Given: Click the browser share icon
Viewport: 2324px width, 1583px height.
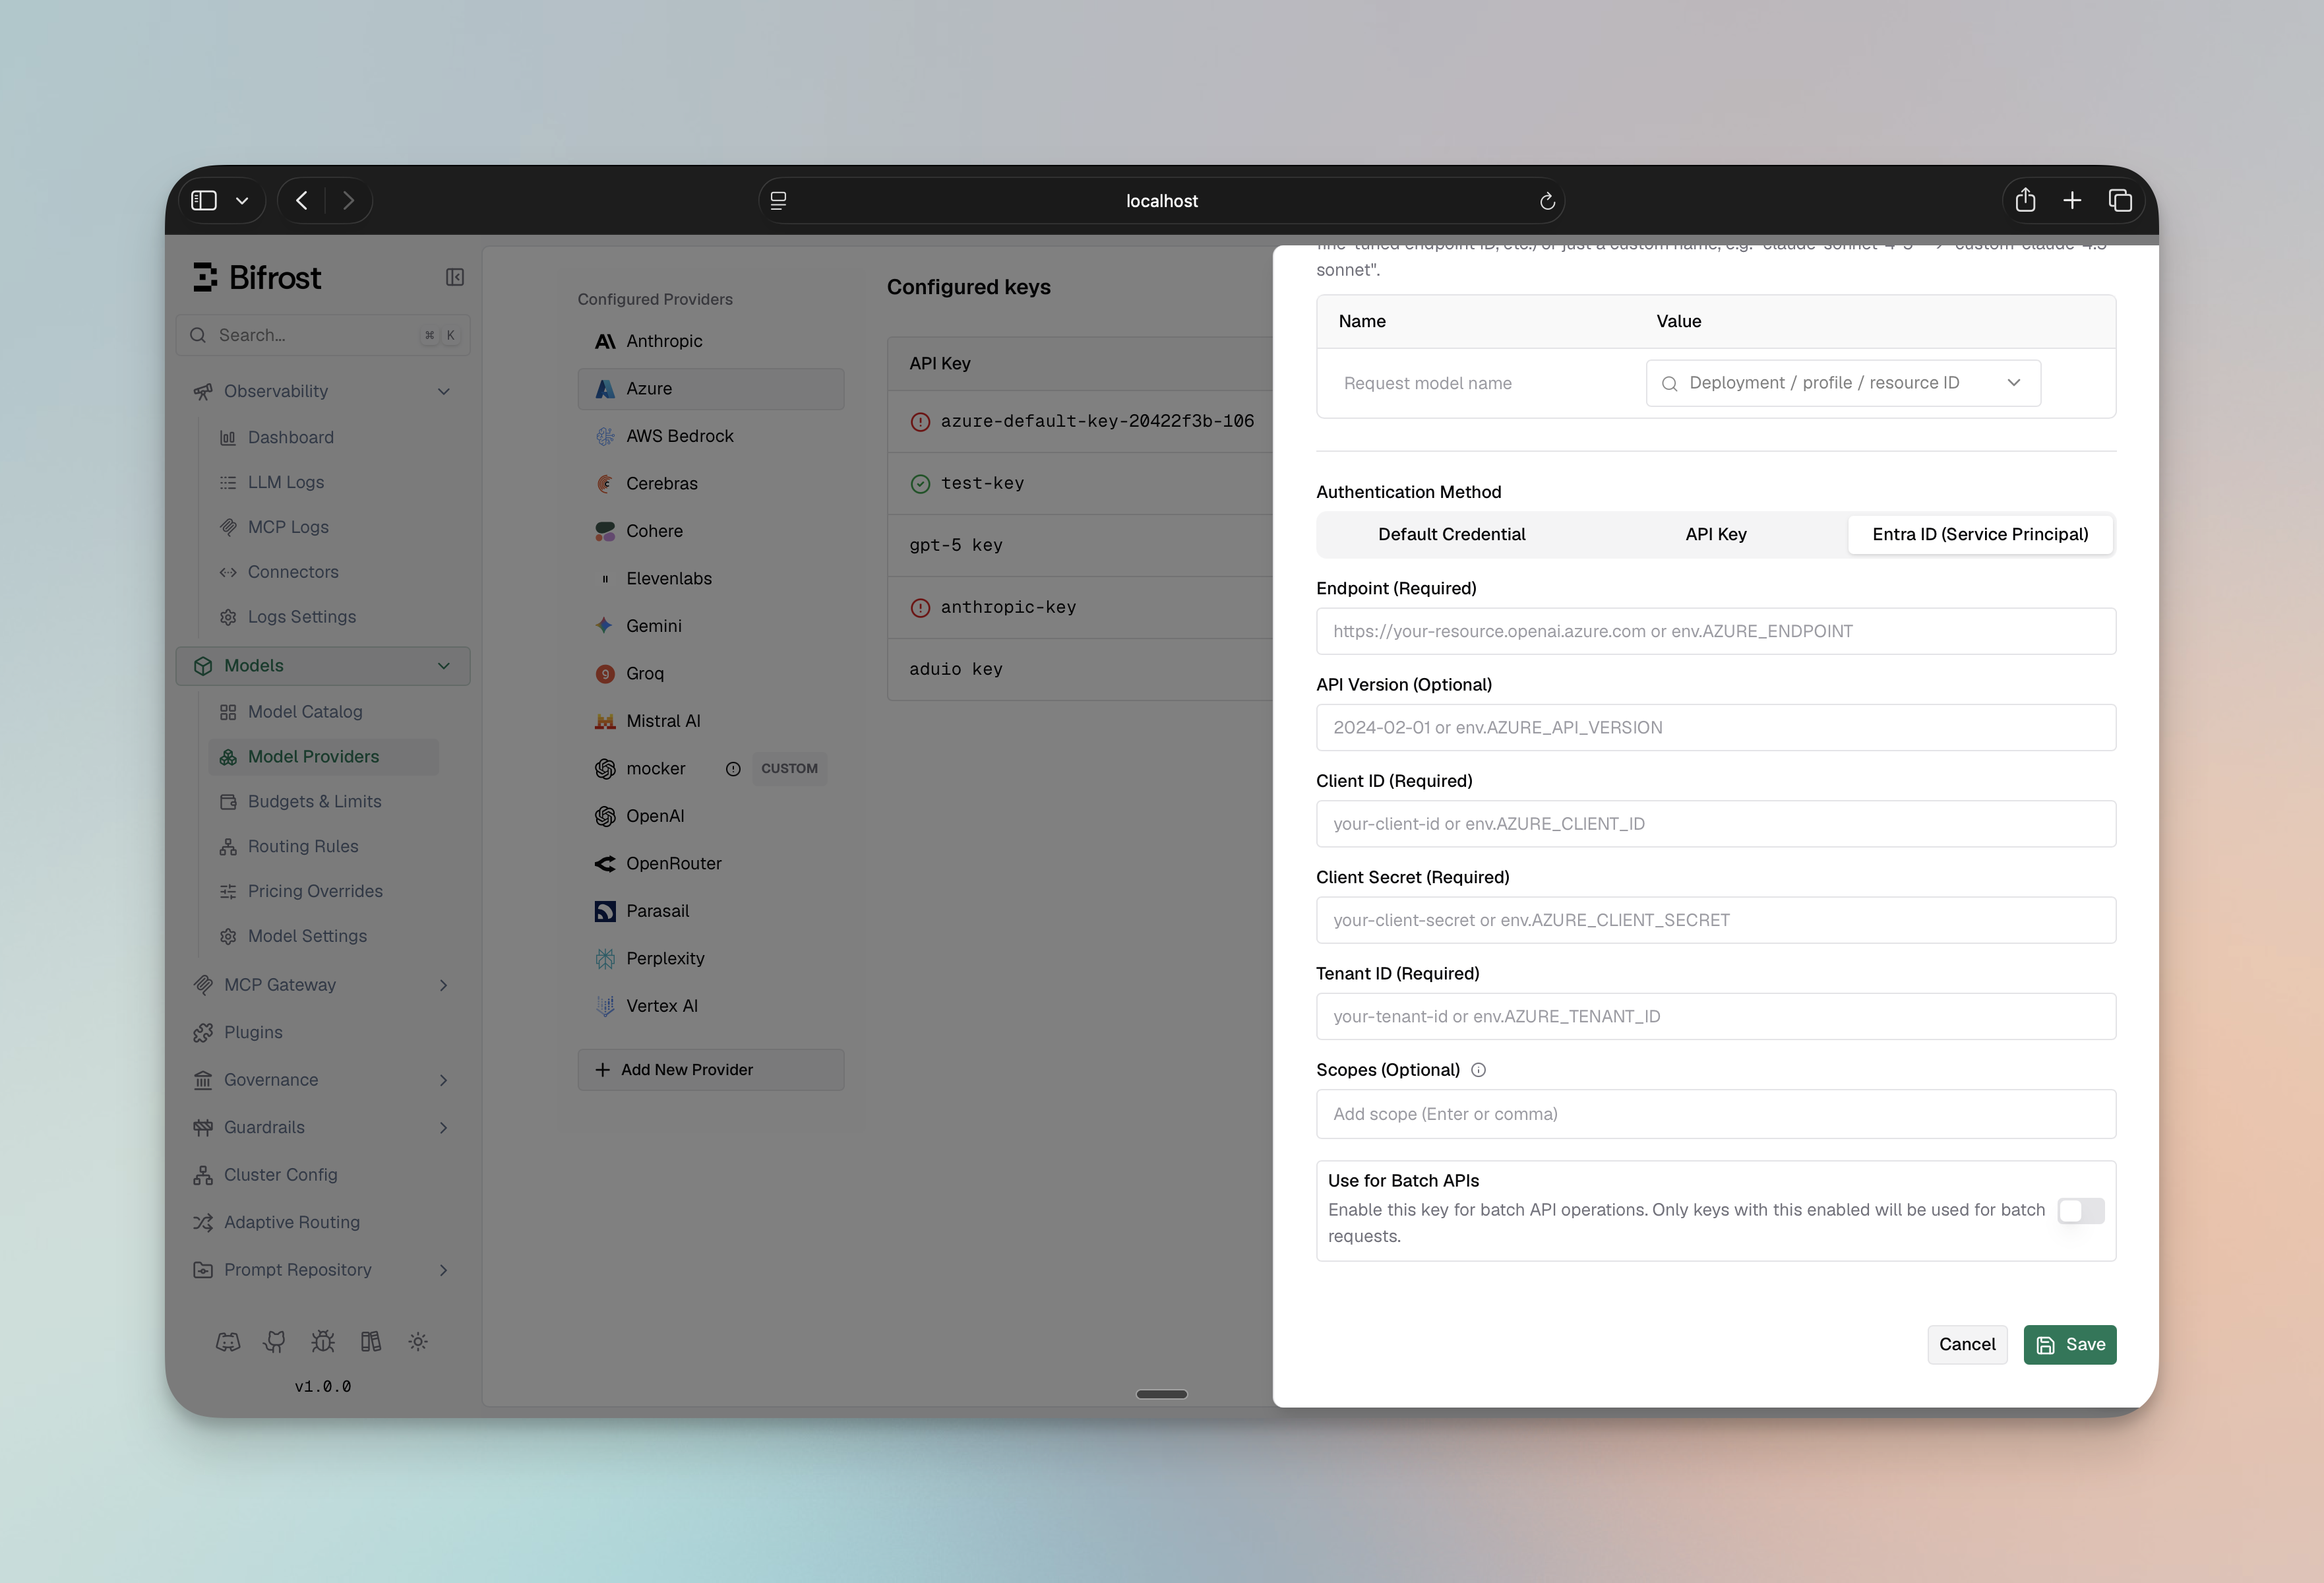Looking at the screenshot, I should tap(2025, 200).
